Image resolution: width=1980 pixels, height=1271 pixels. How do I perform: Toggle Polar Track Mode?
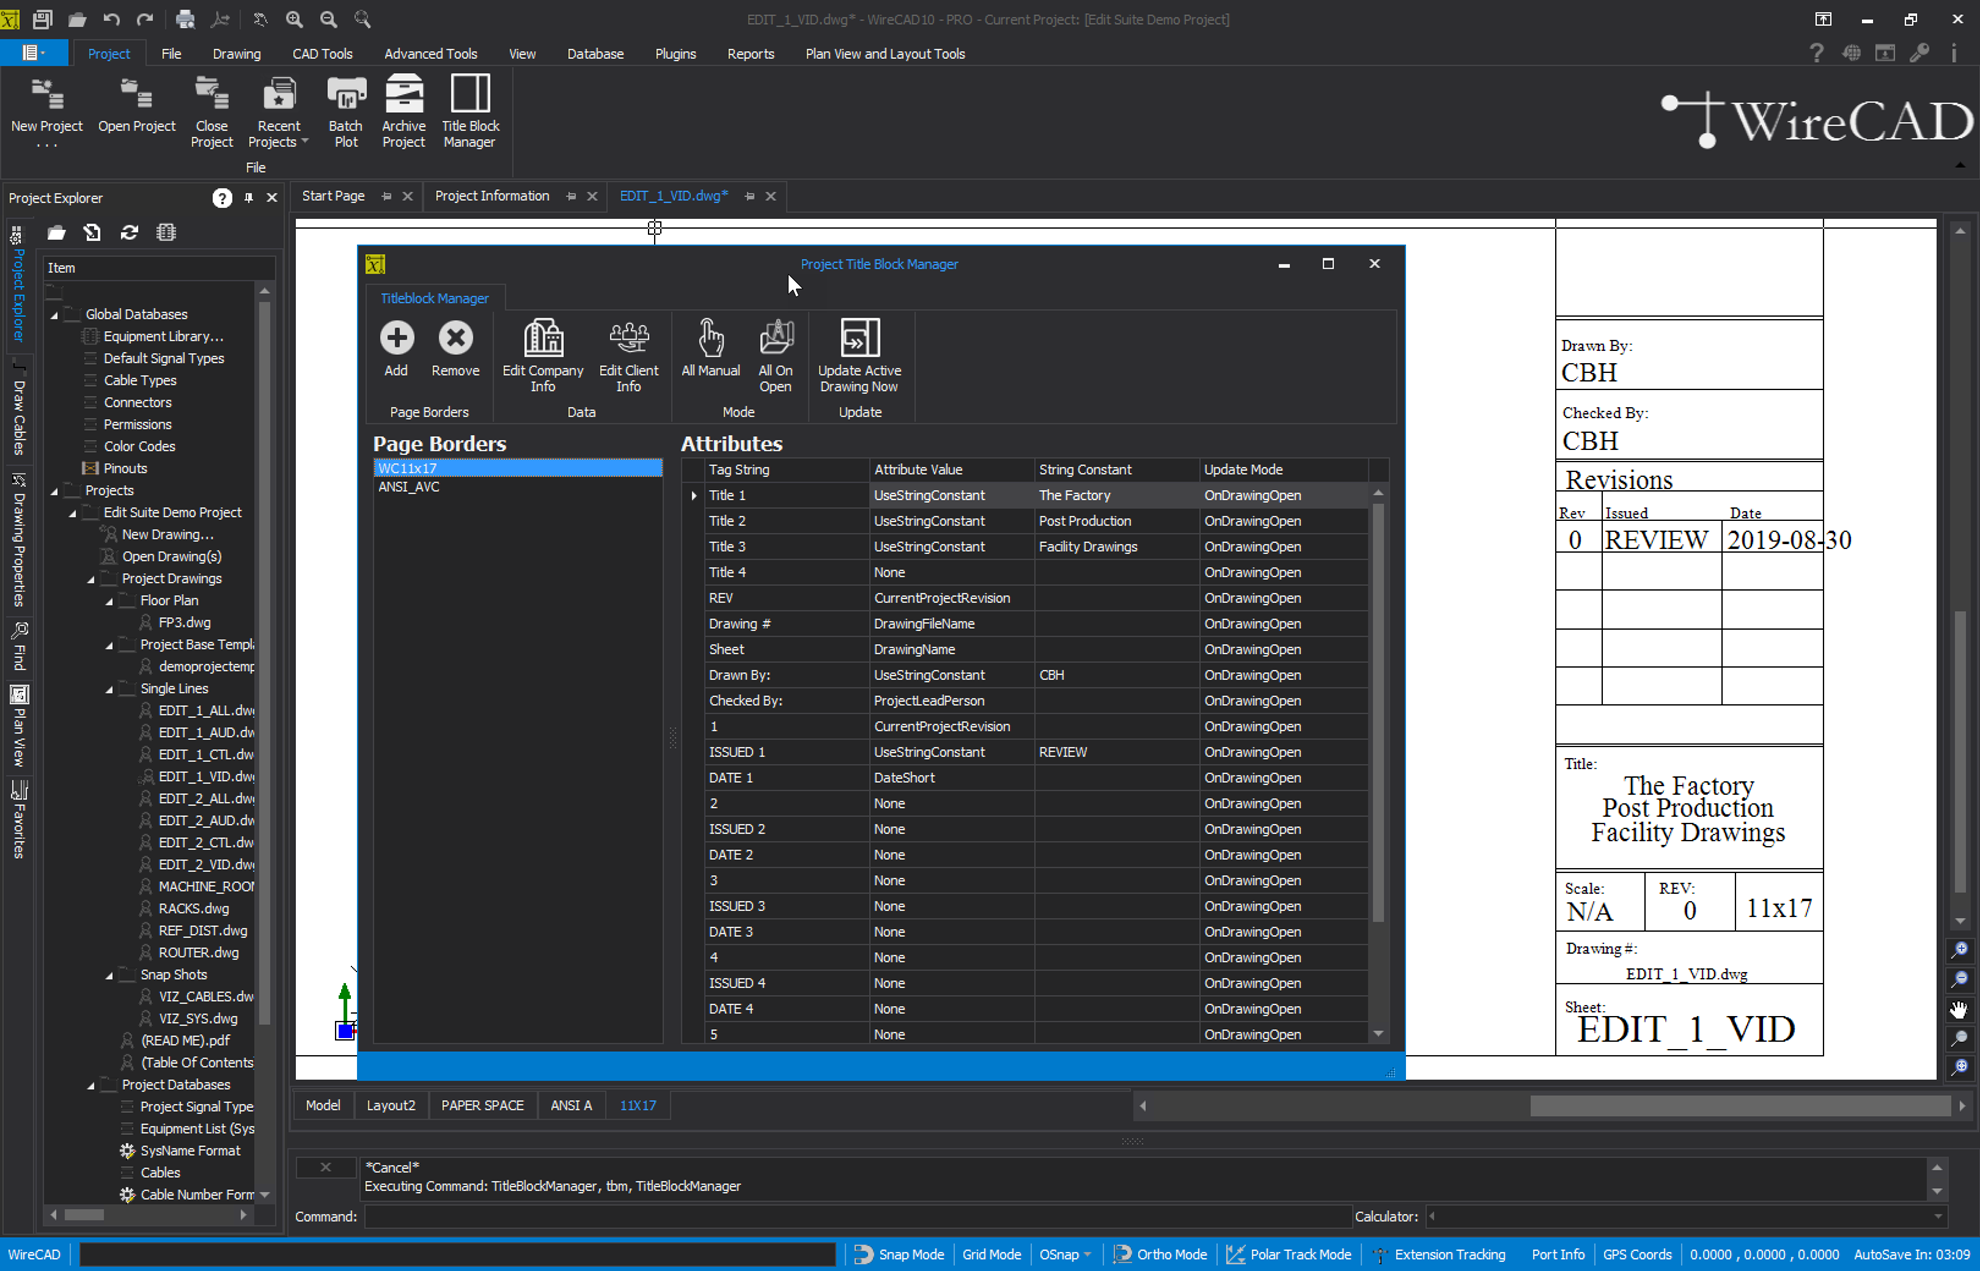click(1289, 1254)
